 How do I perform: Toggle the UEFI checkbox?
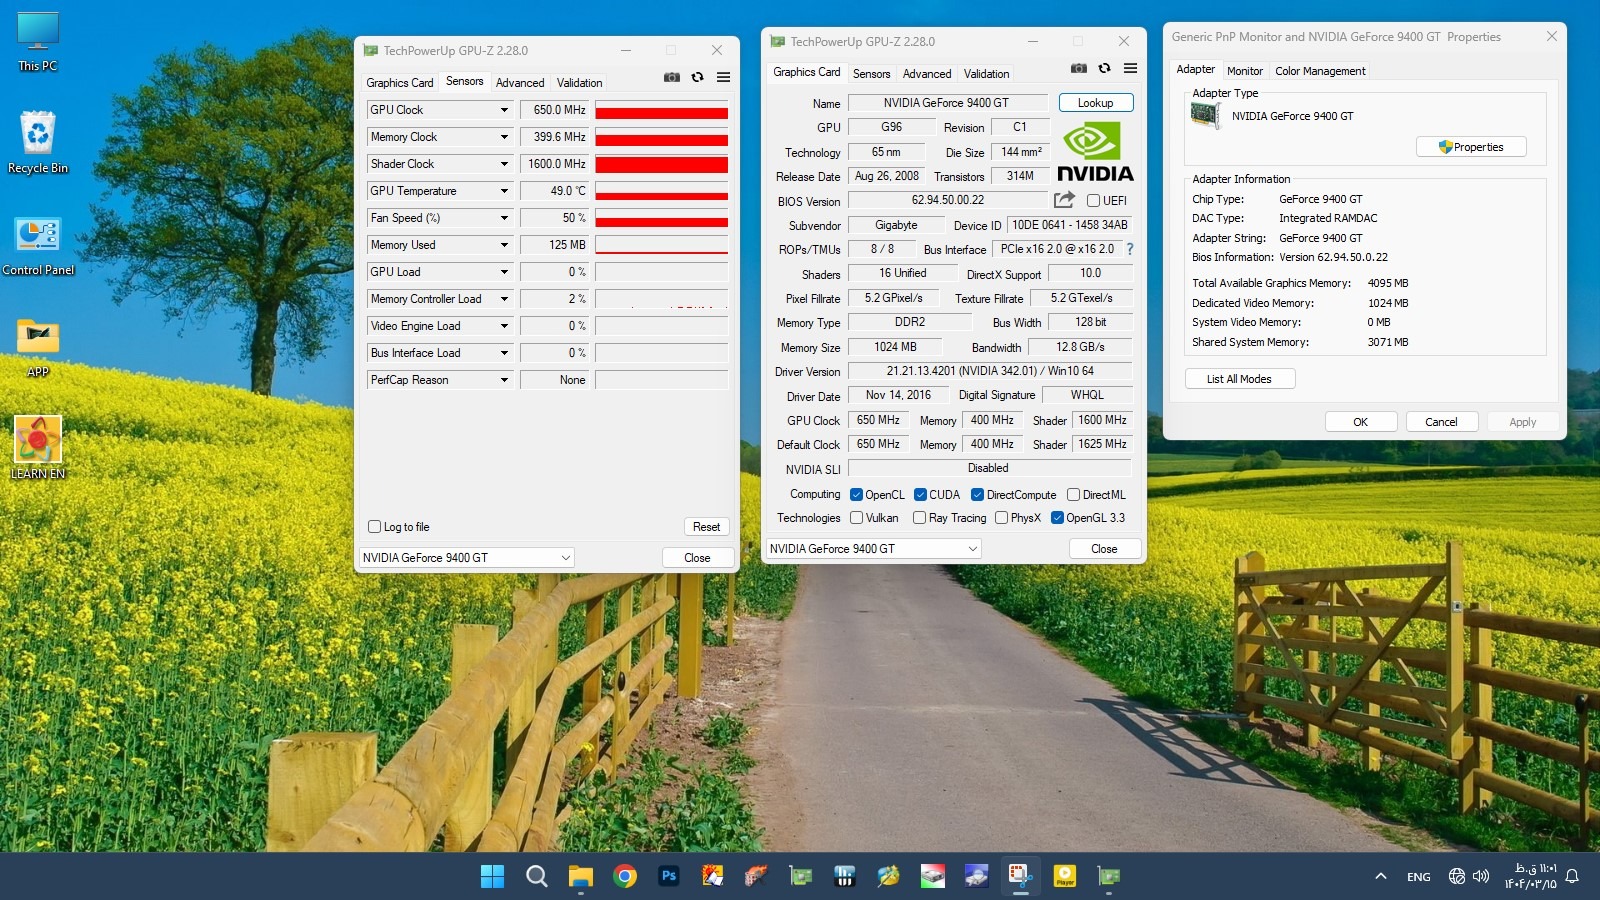click(1093, 201)
